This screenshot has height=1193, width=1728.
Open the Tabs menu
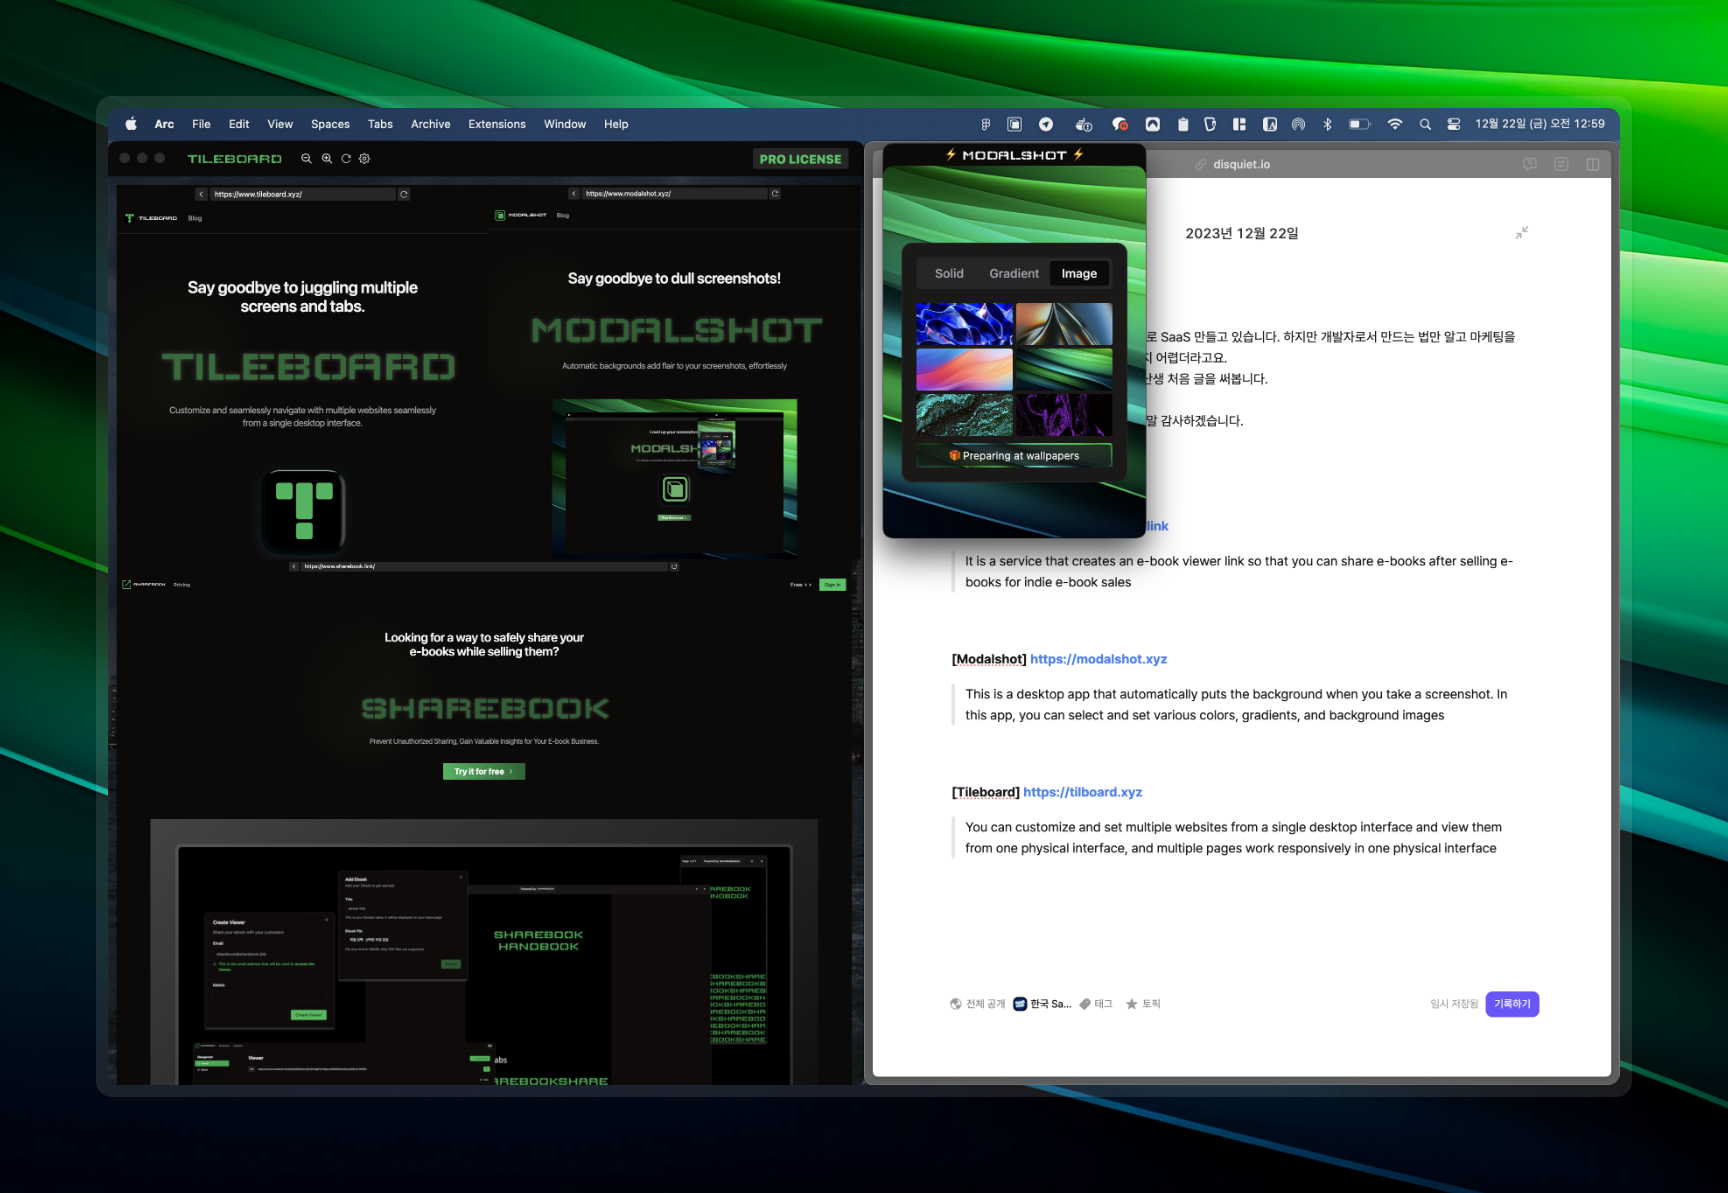tap(380, 124)
